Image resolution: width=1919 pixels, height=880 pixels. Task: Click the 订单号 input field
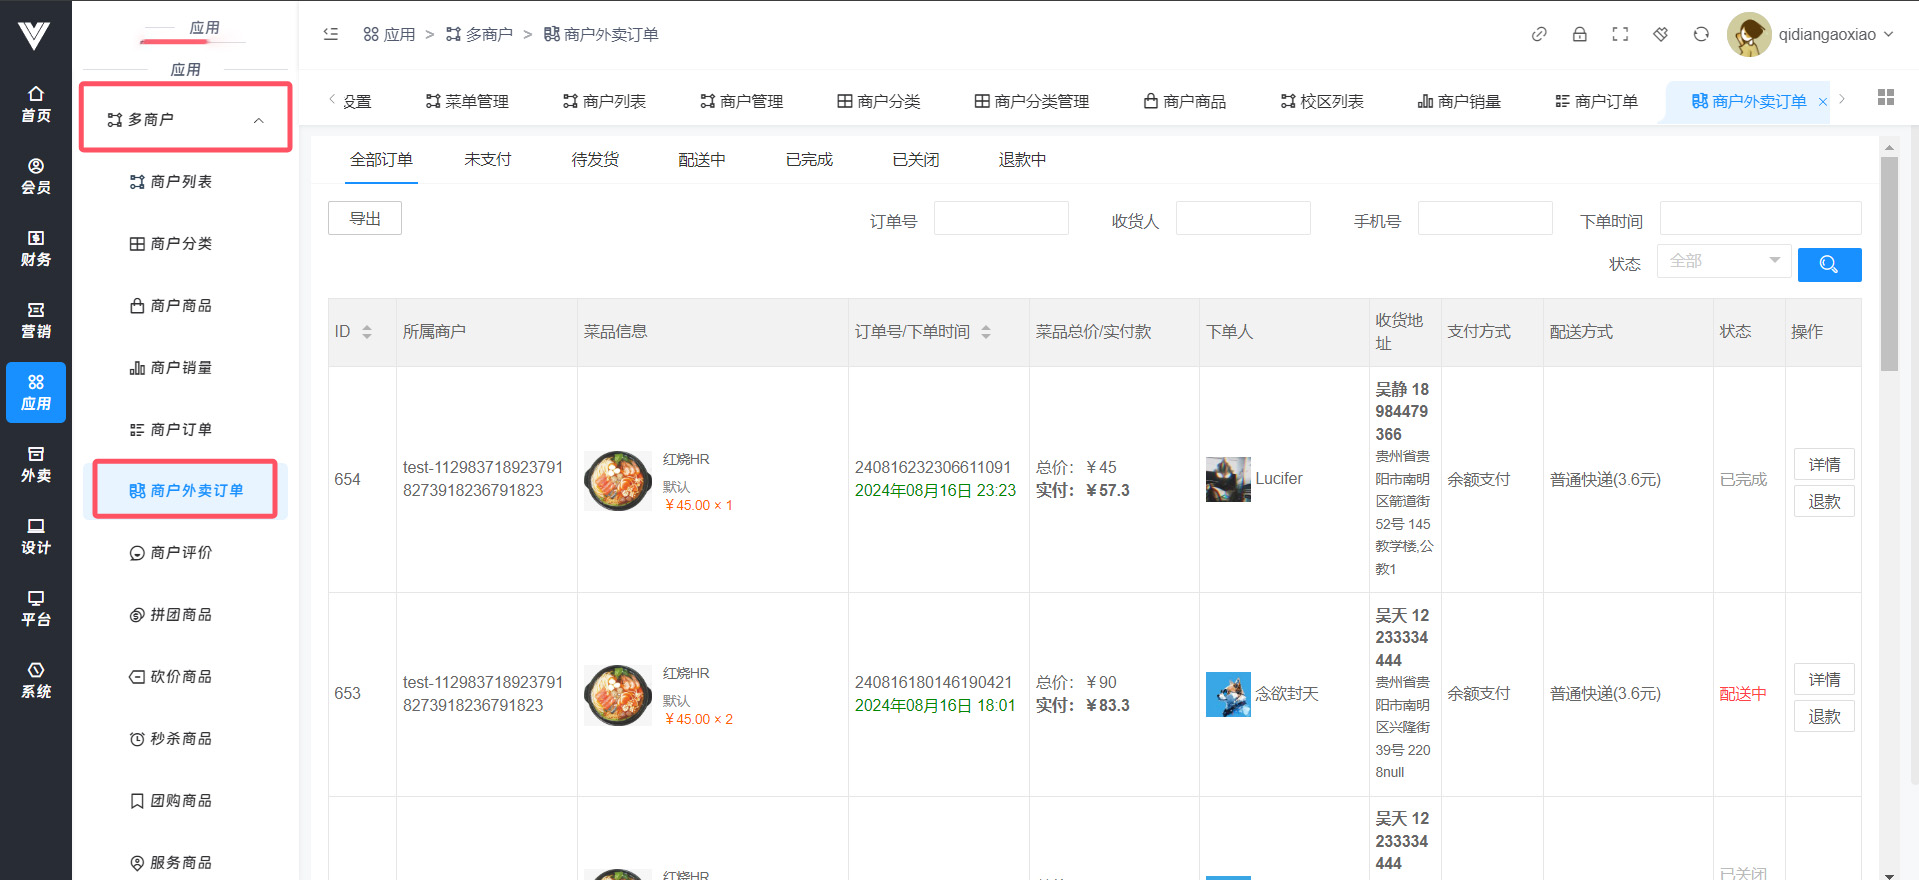click(x=1000, y=219)
